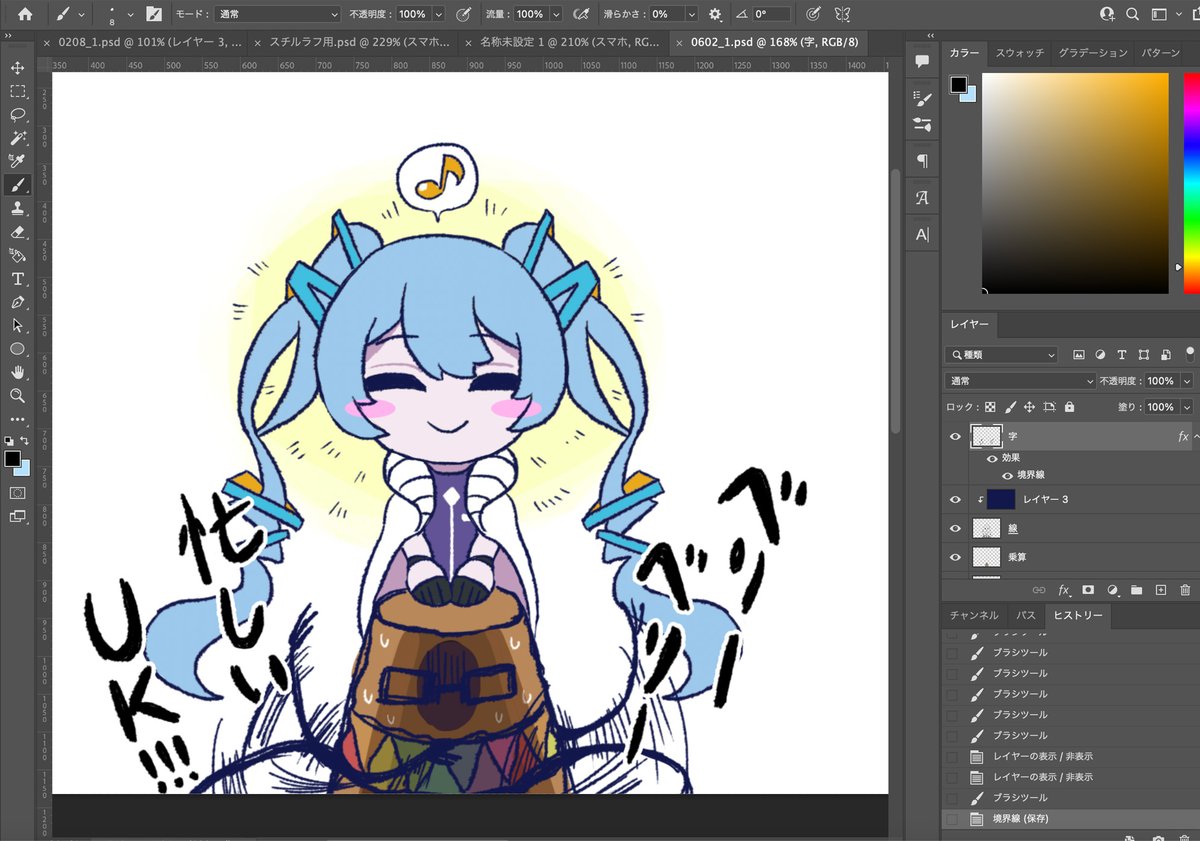This screenshot has height=841, width=1200.
Task: Open the モード blend mode dropdown
Action: [278, 14]
